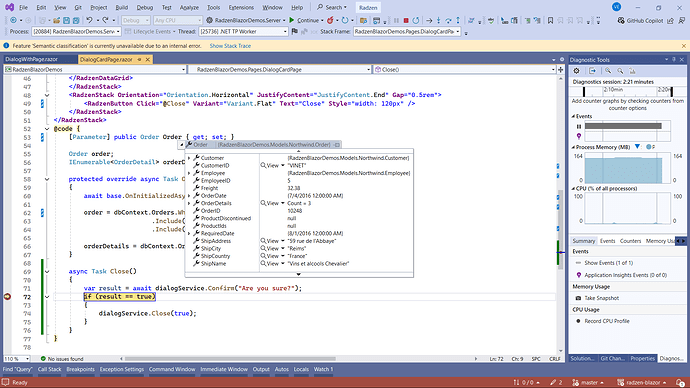Click the Search box in title bar
The height and width of the screenshot is (388, 690).
pyautogui.click(x=332, y=7)
